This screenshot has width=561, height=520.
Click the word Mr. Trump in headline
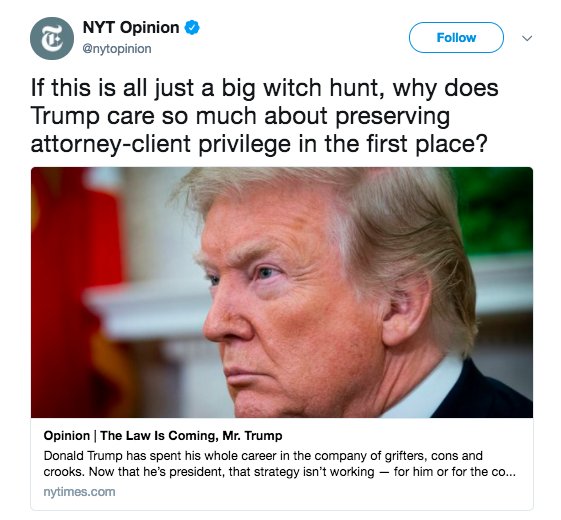pos(252,436)
